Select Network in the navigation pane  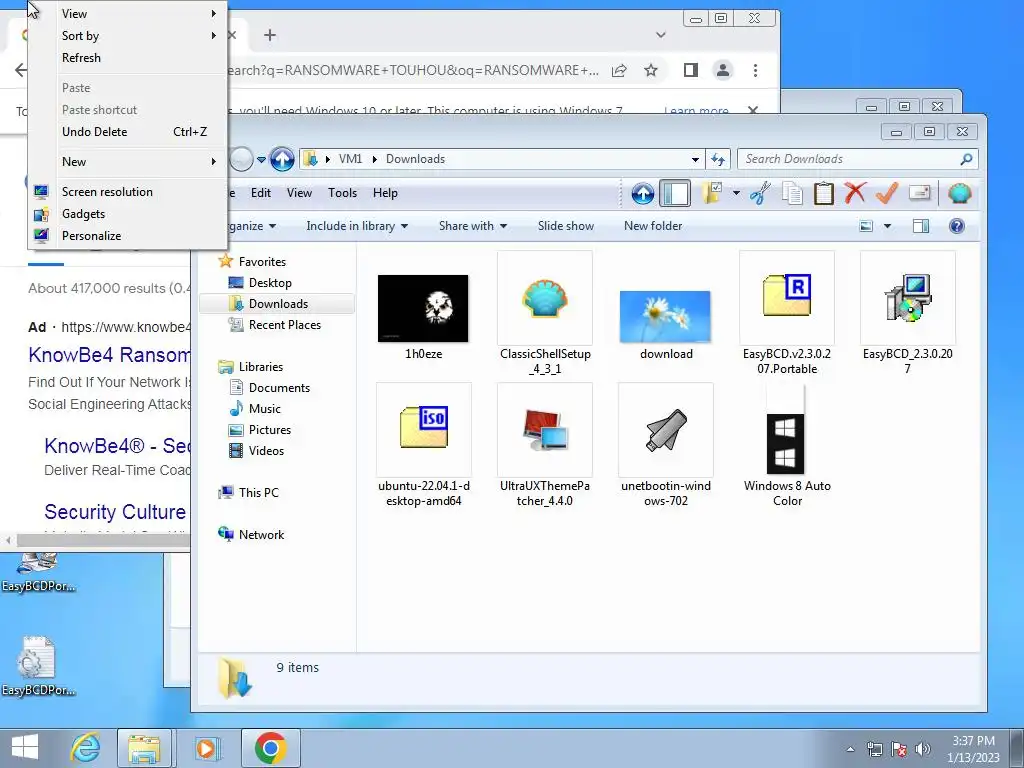point(261,534)
